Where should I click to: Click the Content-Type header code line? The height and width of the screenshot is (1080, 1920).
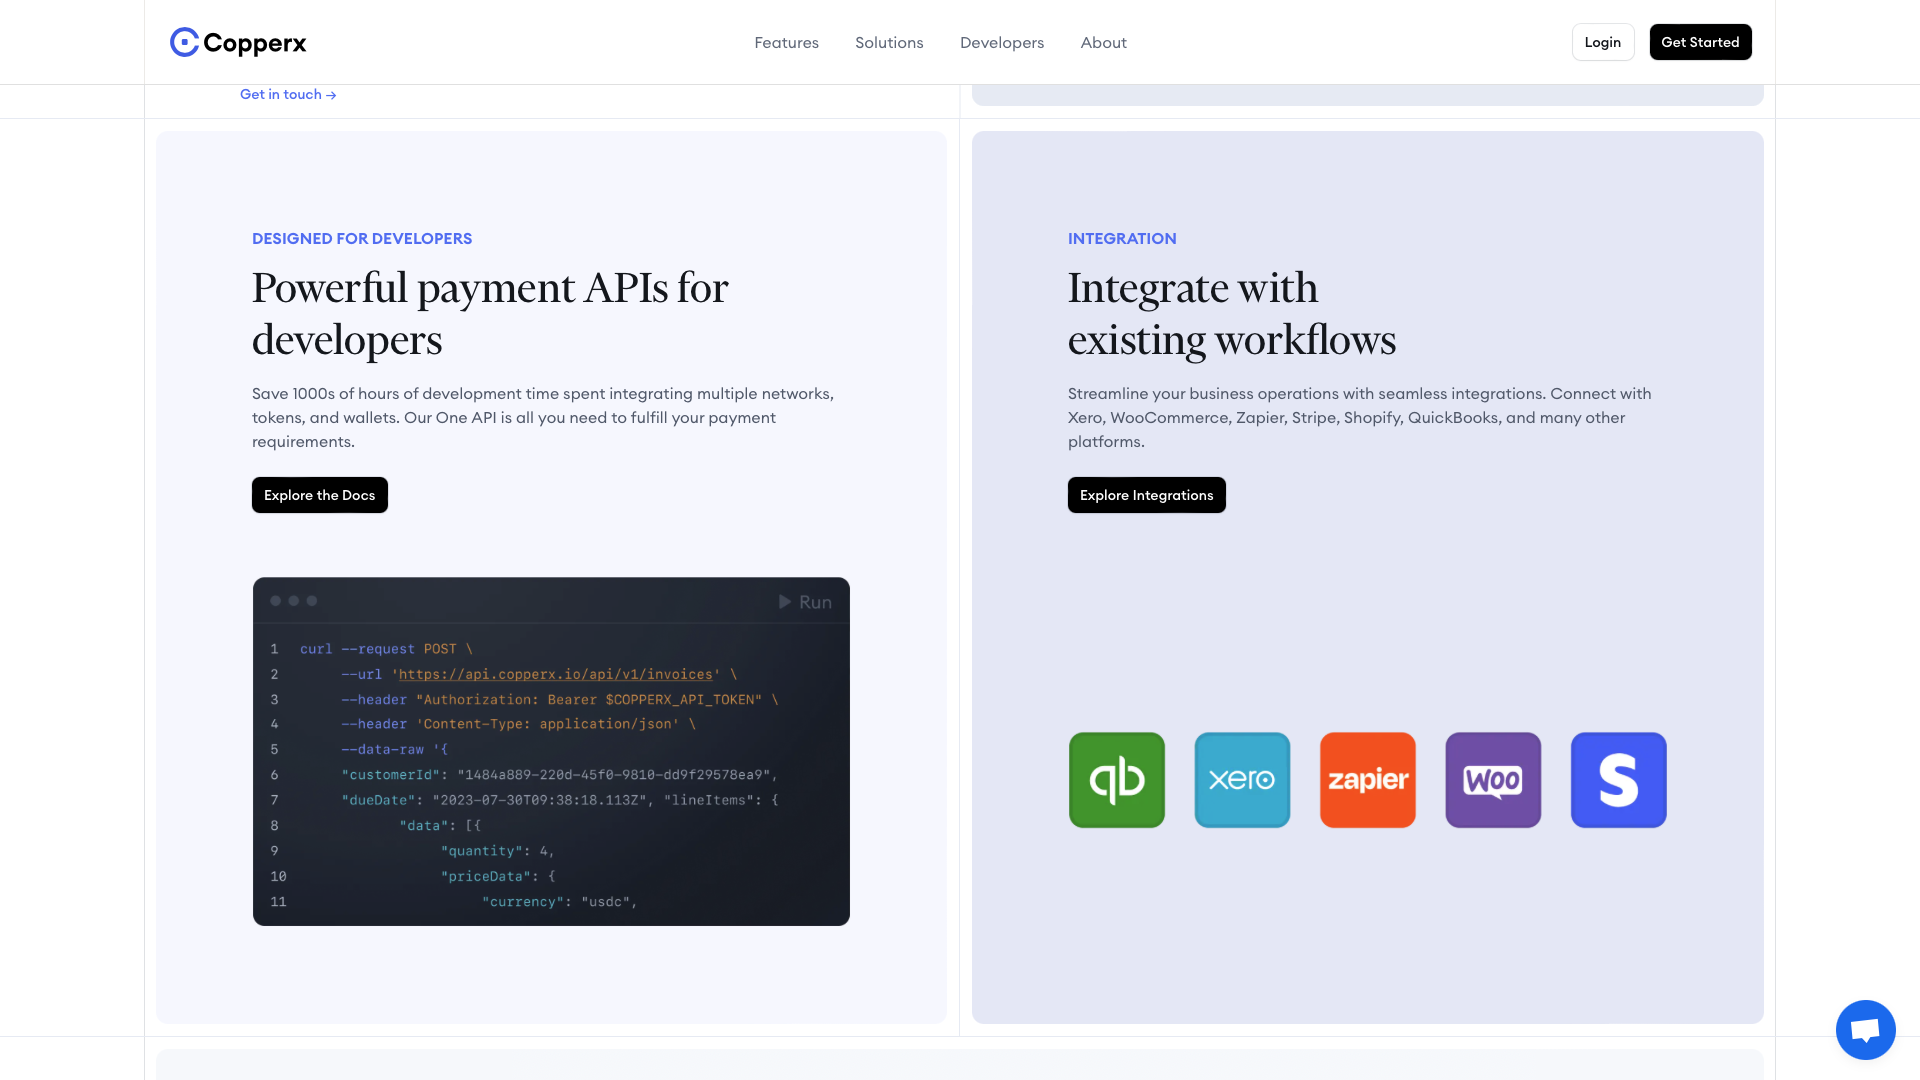(x=518, y=724)
